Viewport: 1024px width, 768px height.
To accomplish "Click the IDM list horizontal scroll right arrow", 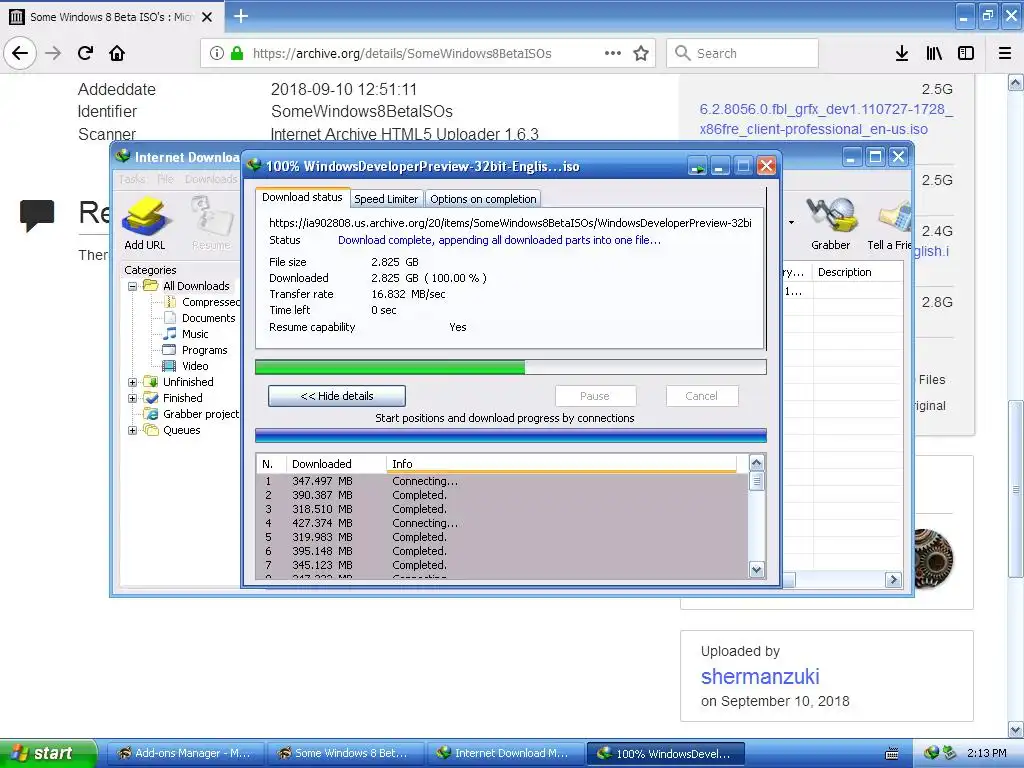I will (x=893, y=579).
